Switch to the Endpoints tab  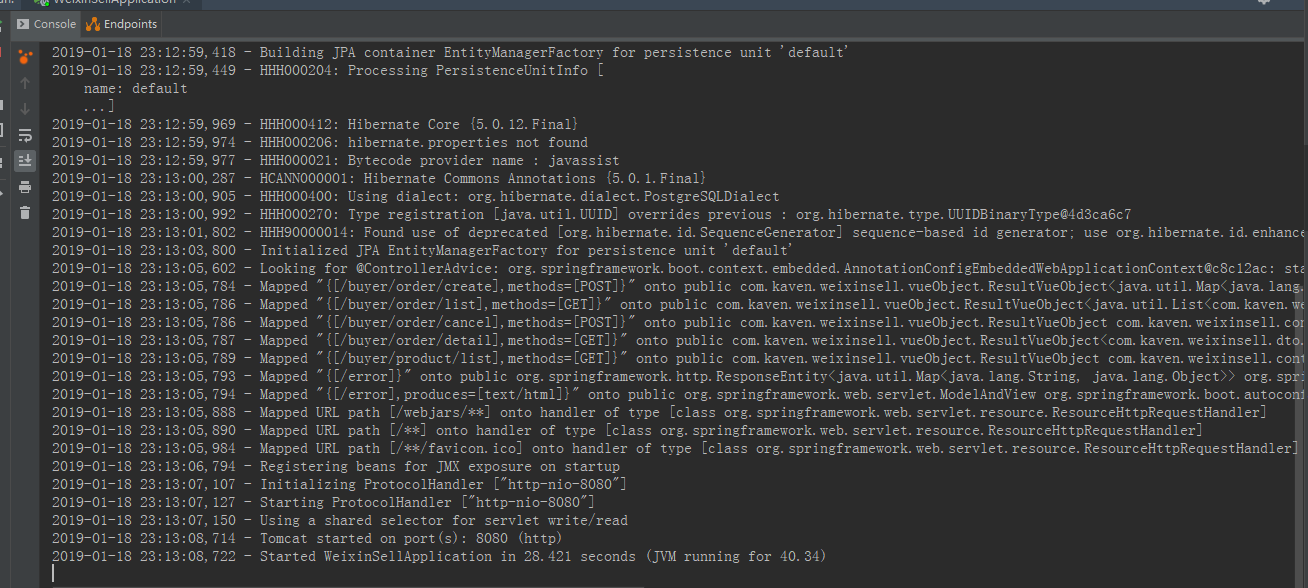[122, 23]
